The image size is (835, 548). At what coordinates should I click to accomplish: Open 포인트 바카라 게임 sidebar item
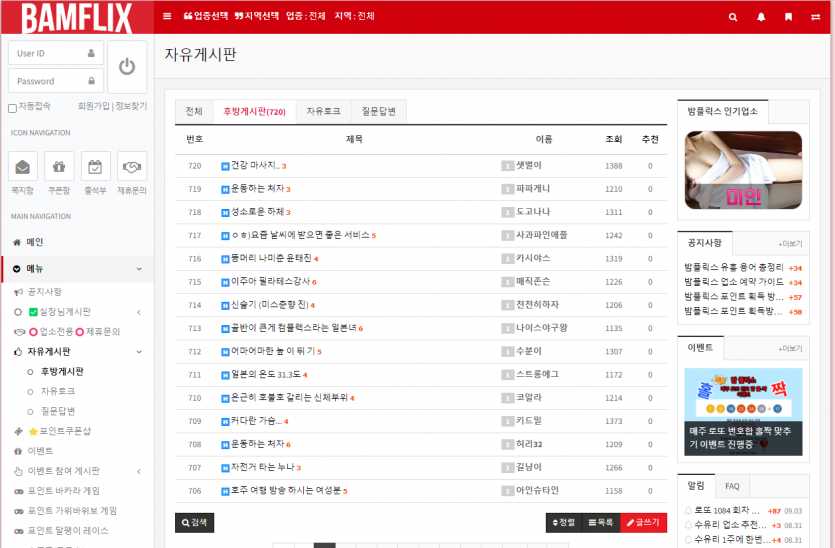63,491
